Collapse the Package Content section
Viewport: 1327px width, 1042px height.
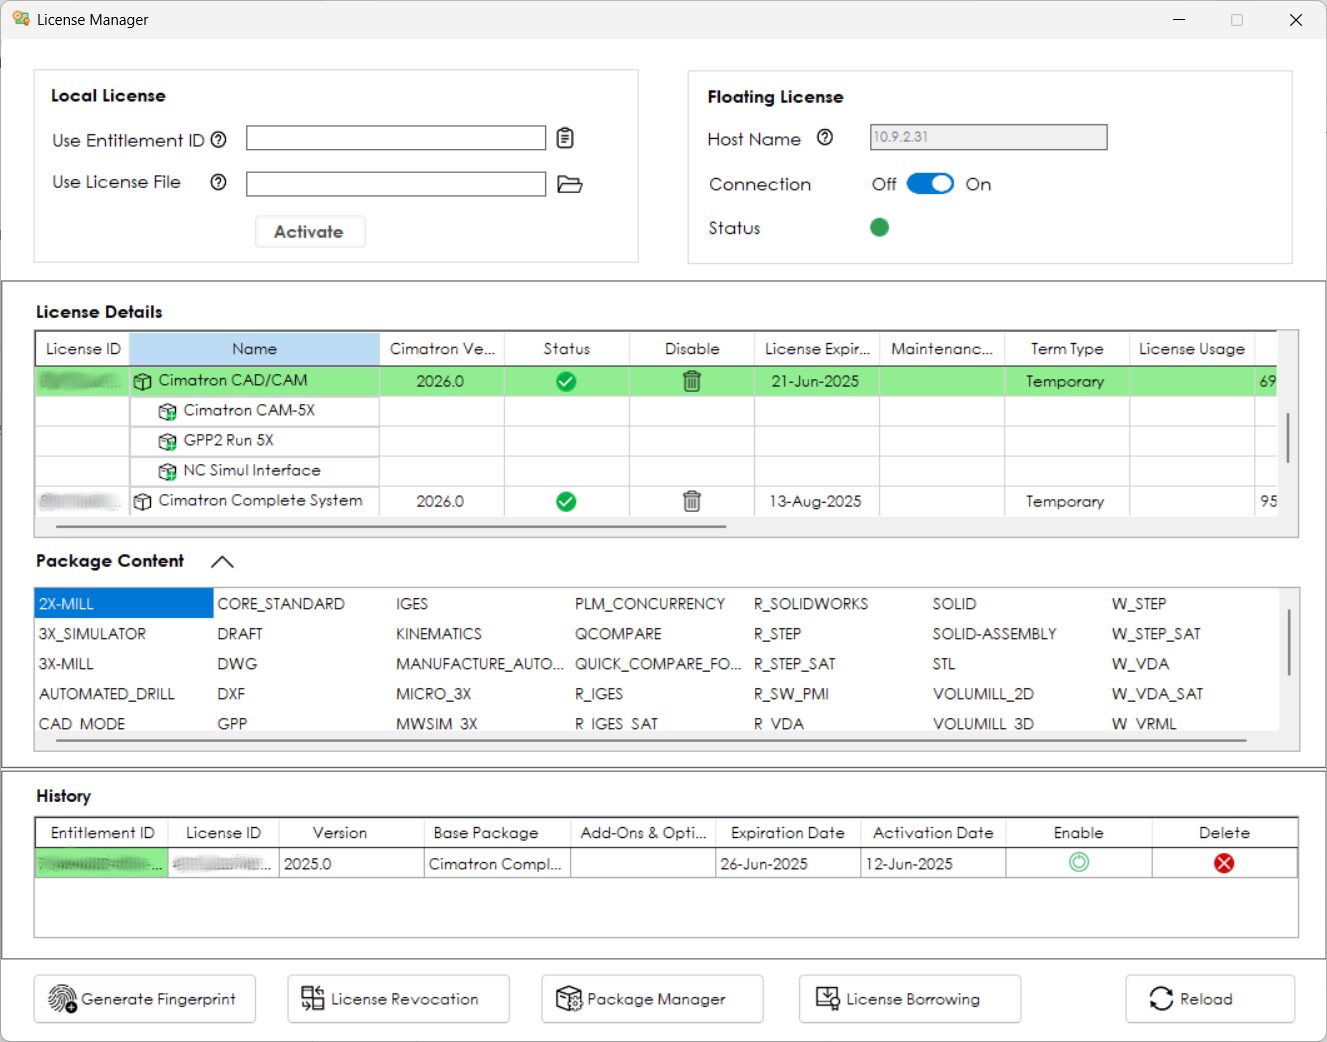(223, 562)
